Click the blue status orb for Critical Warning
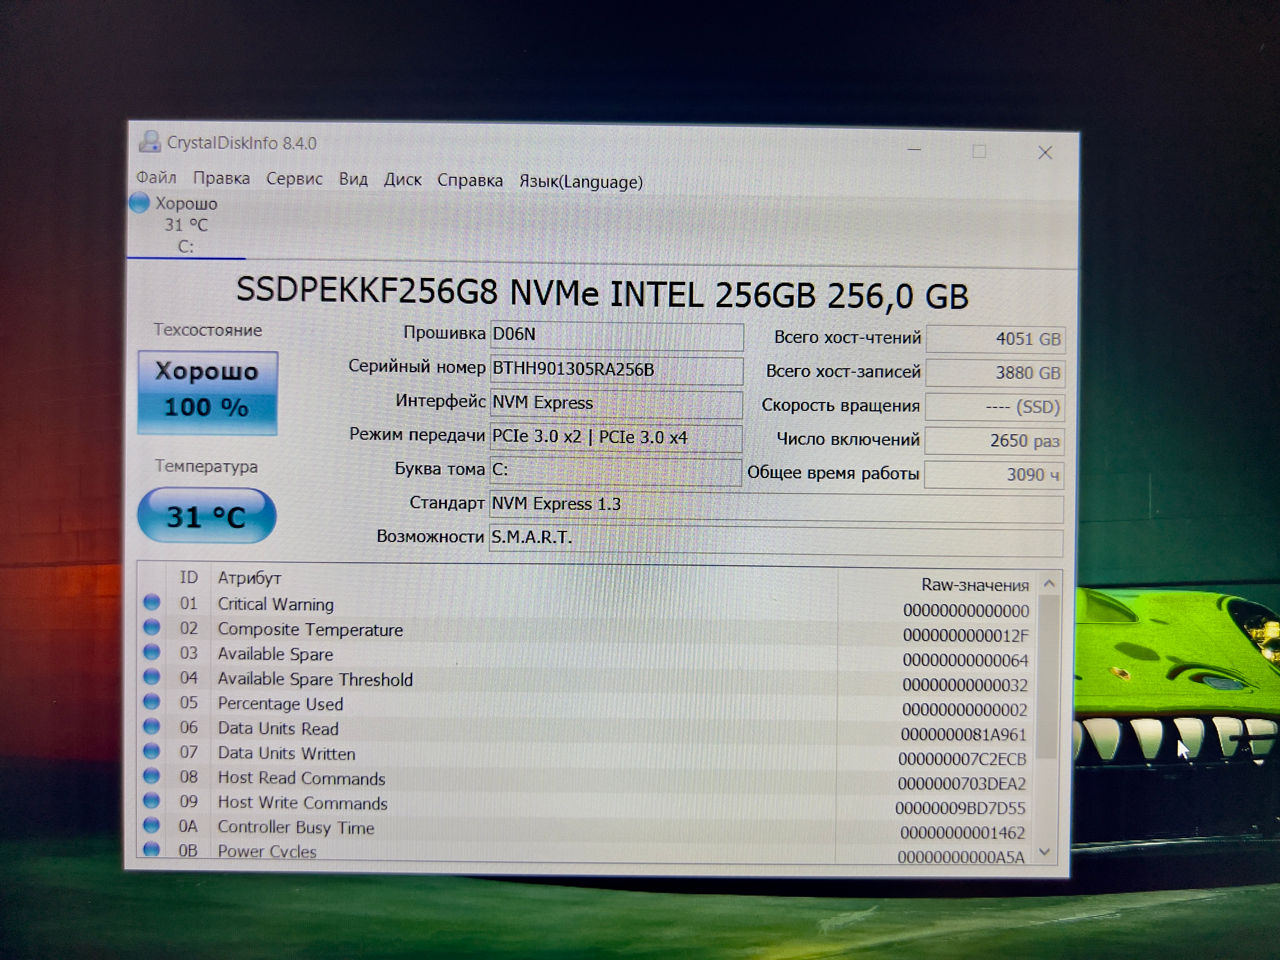Viewport: 1280px width, 960px height. click(x=152, y=602)
